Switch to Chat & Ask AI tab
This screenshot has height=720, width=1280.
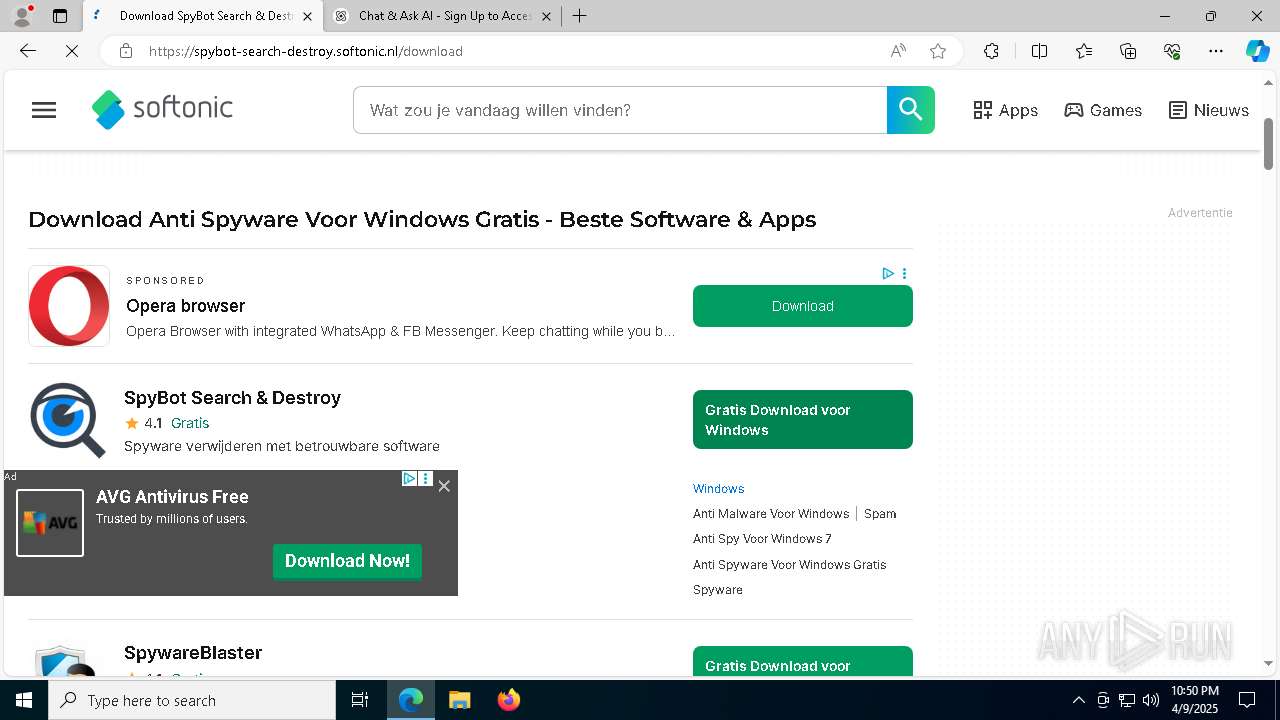[x=444, y=16]
